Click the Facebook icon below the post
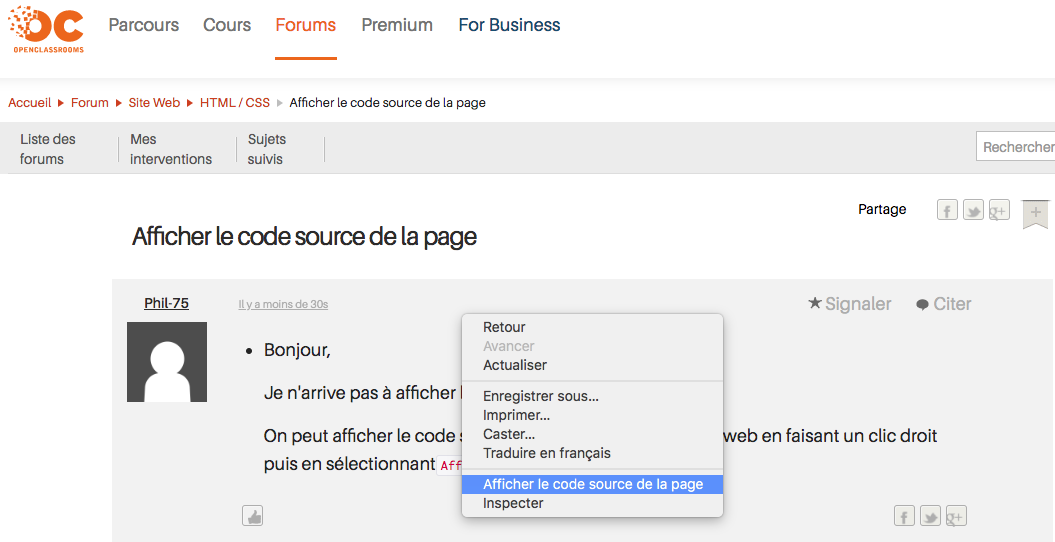1055x542 pixels. pyautogui.click(x=904, y=516)
